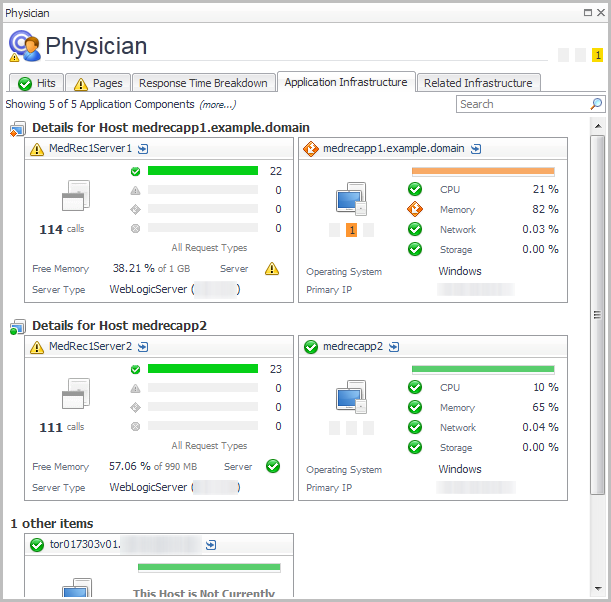This screenshot has width=611, height=602.
Task: Click medrecapp1 Memory critical status icon
Action: point(415,209)
